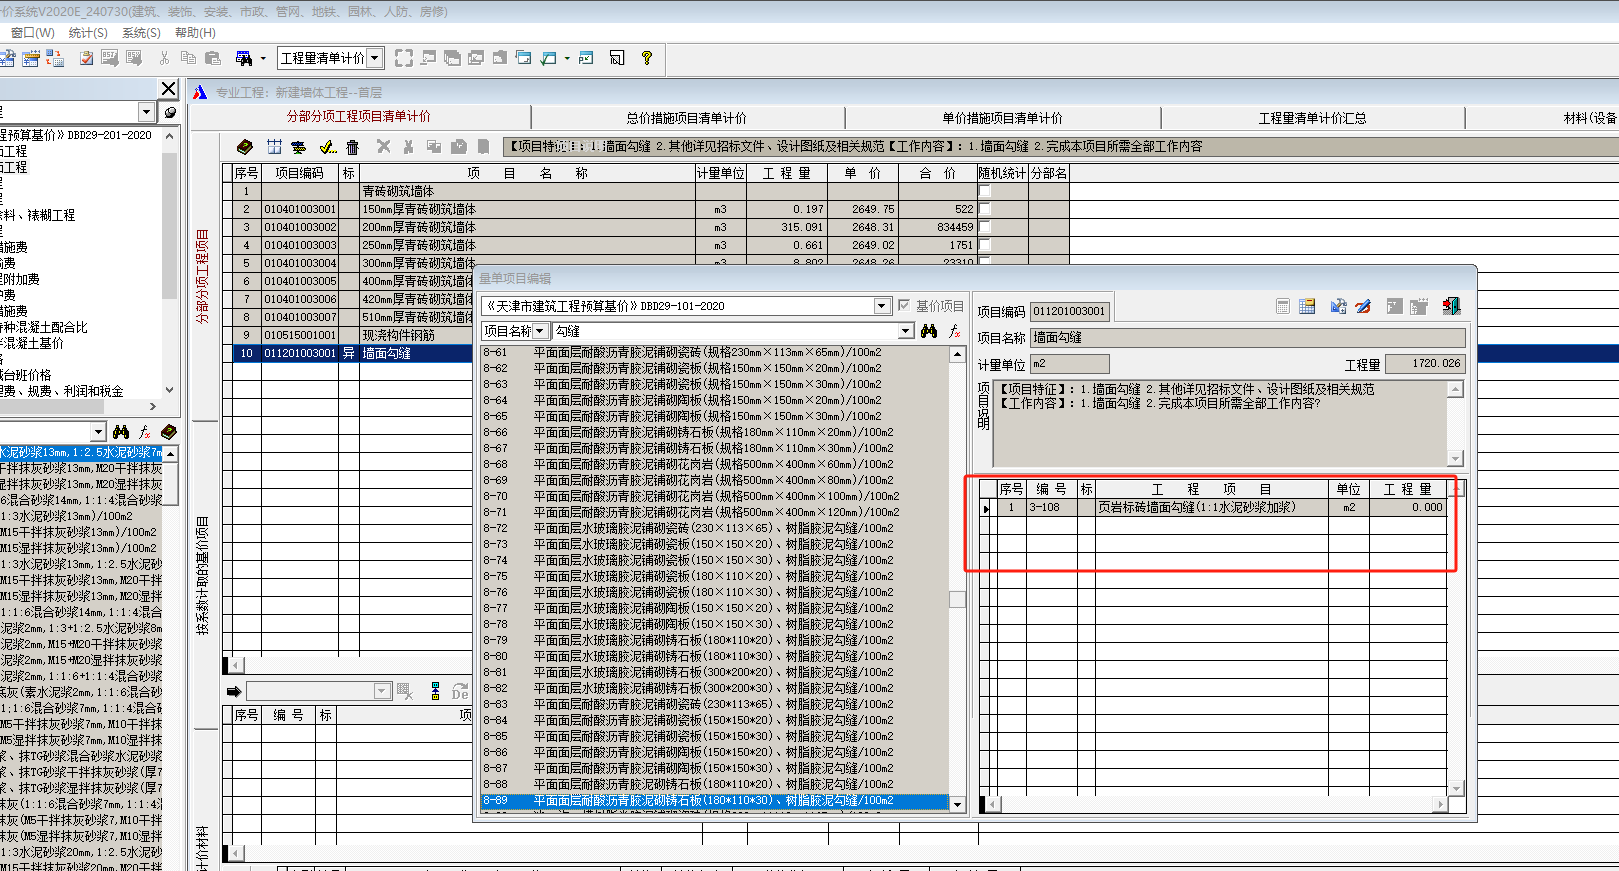Viewport: 1619px width, 871px height.
Task: Switch to 总价措施项目清单计价 tab
Action: pos(687,118)
